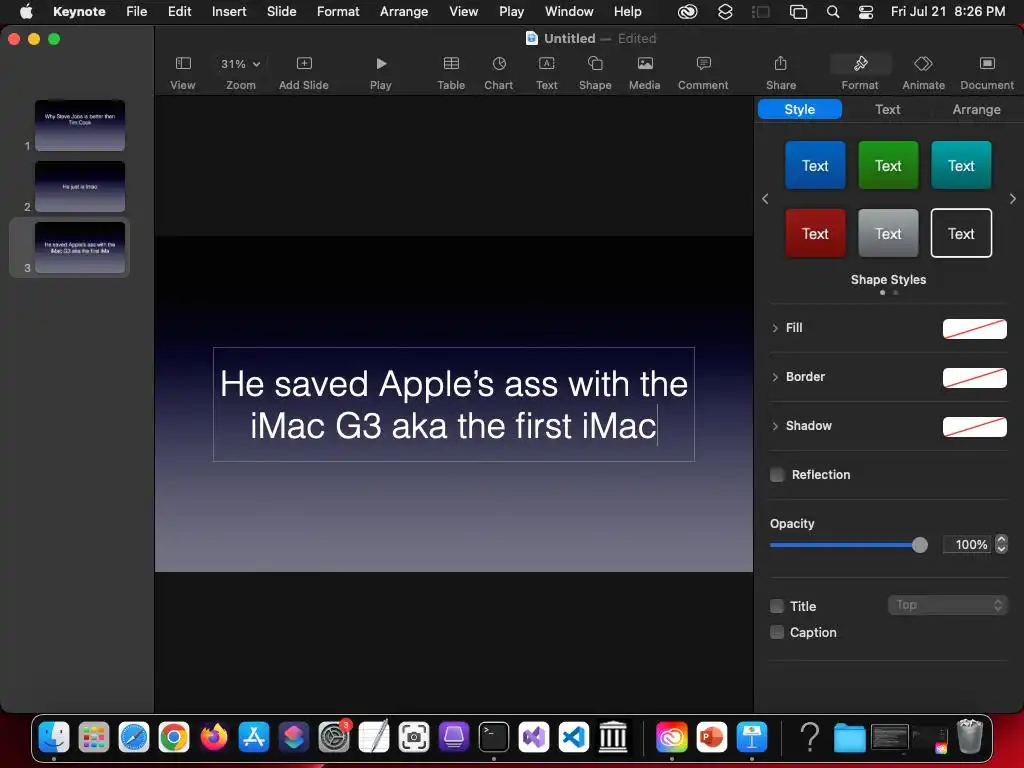
Task: Go to previous shape styles page
Action: tap(765, 199)
